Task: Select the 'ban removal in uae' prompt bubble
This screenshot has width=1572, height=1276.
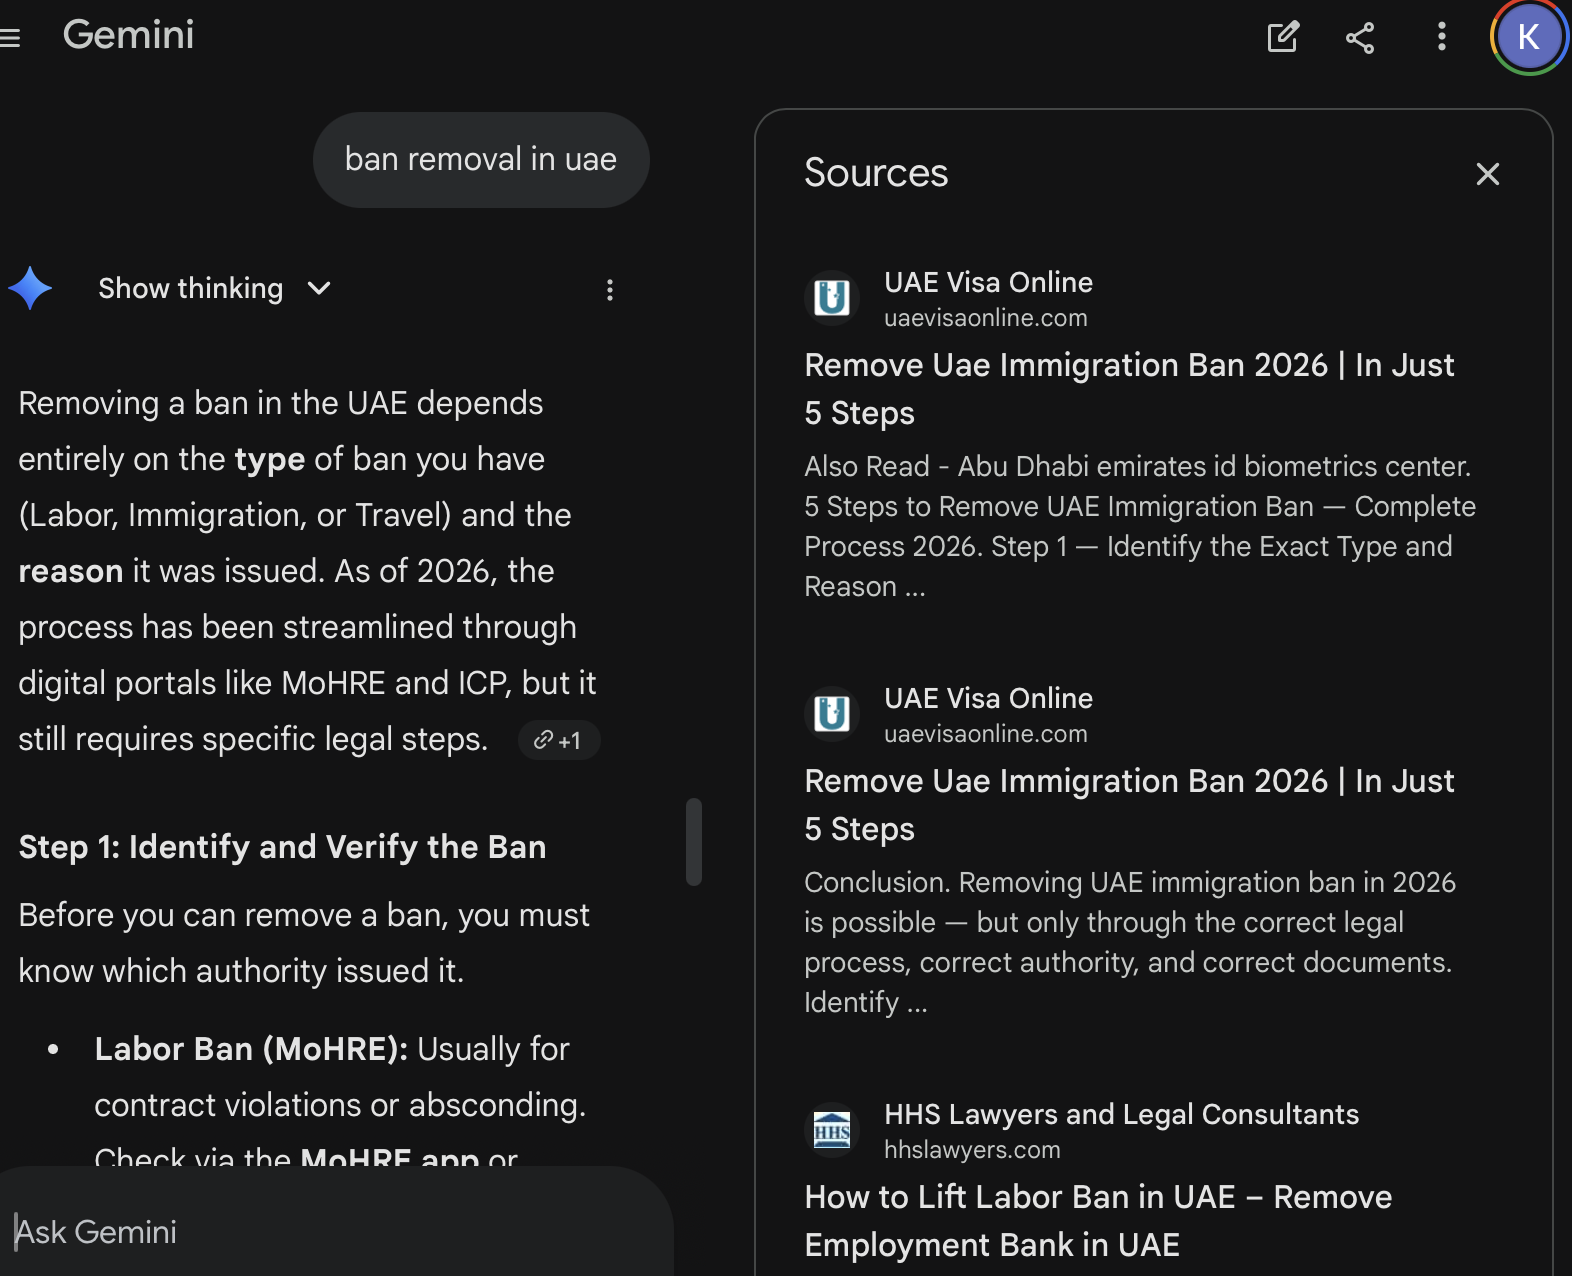Action: coord(481,160)
